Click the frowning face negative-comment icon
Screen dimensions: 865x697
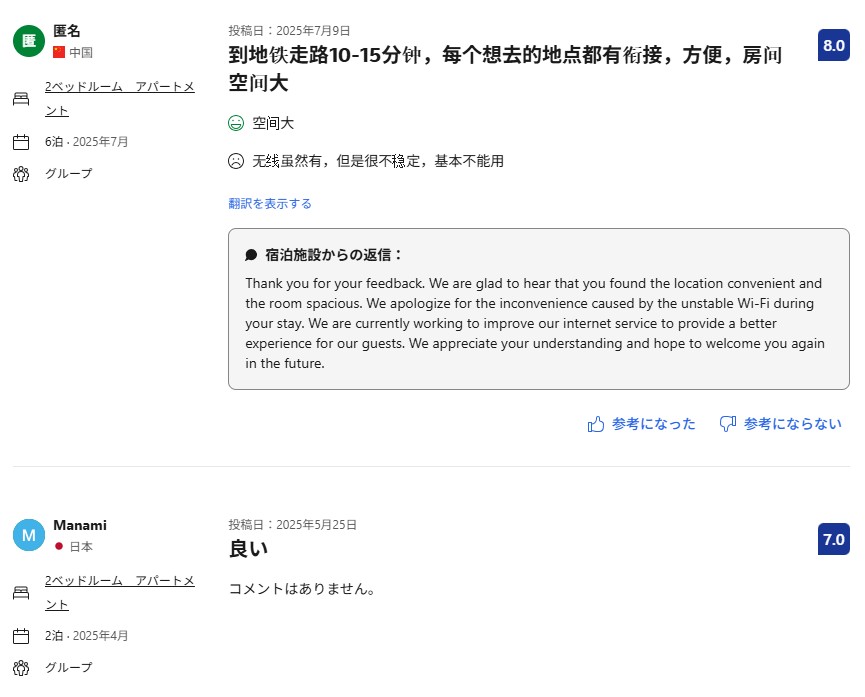[x=236, y=160]
